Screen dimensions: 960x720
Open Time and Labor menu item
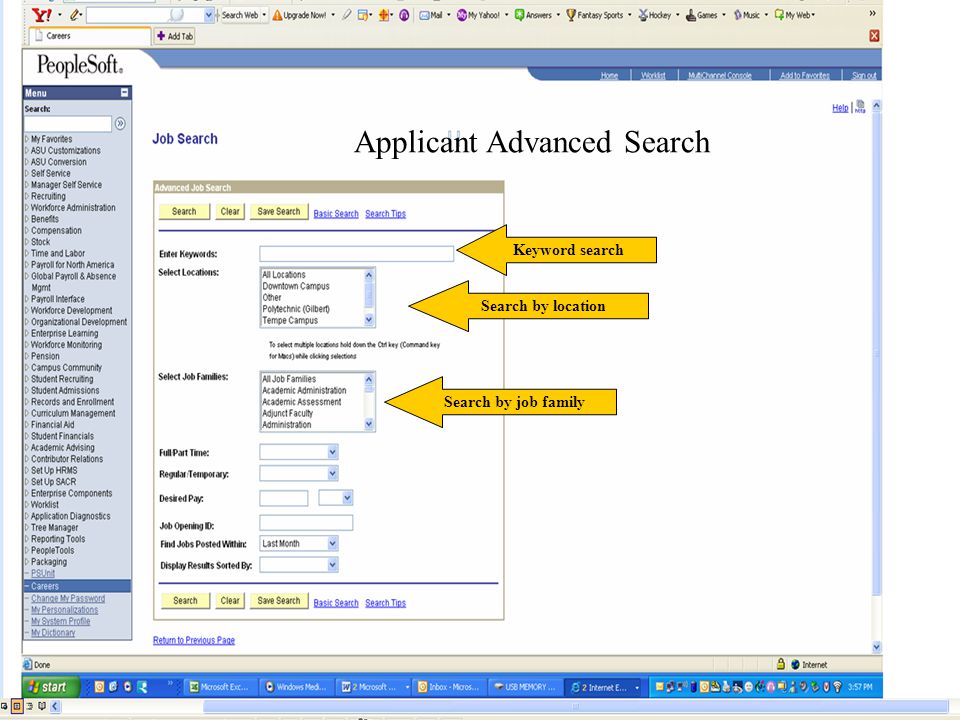click(x=58, y=253)
